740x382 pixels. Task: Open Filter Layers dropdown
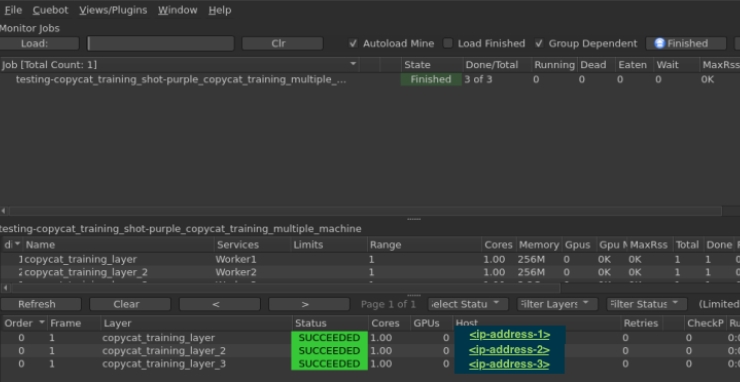pyautogui.click(x=557, y=304)
